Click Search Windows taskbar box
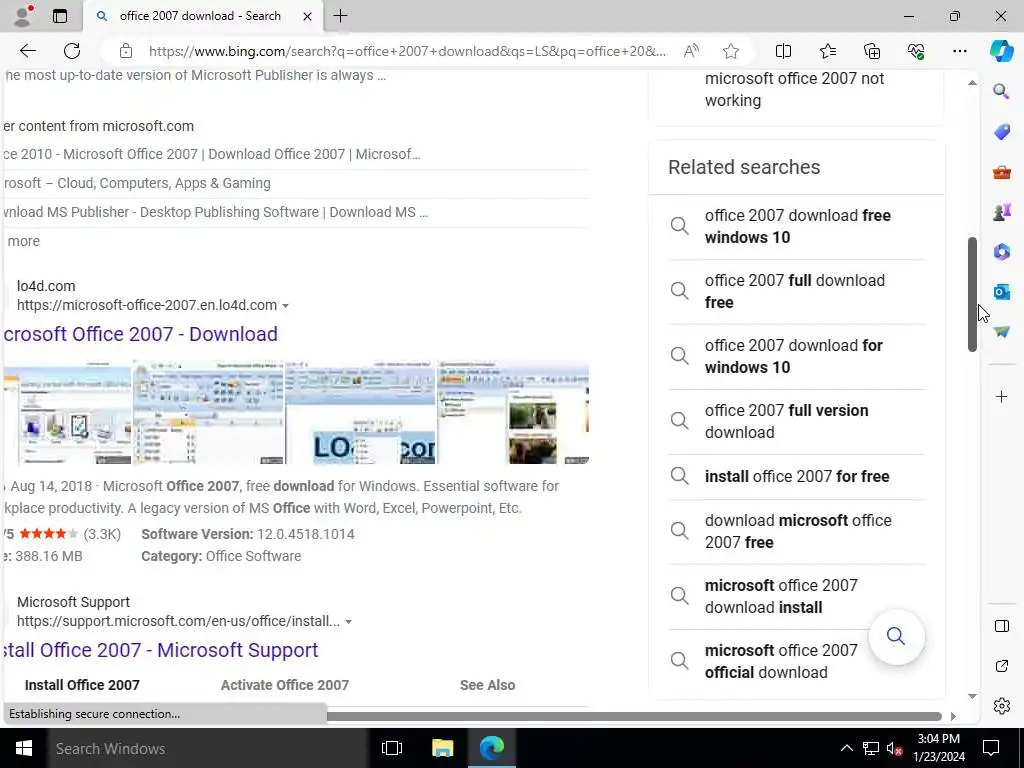 click(210, 748)
